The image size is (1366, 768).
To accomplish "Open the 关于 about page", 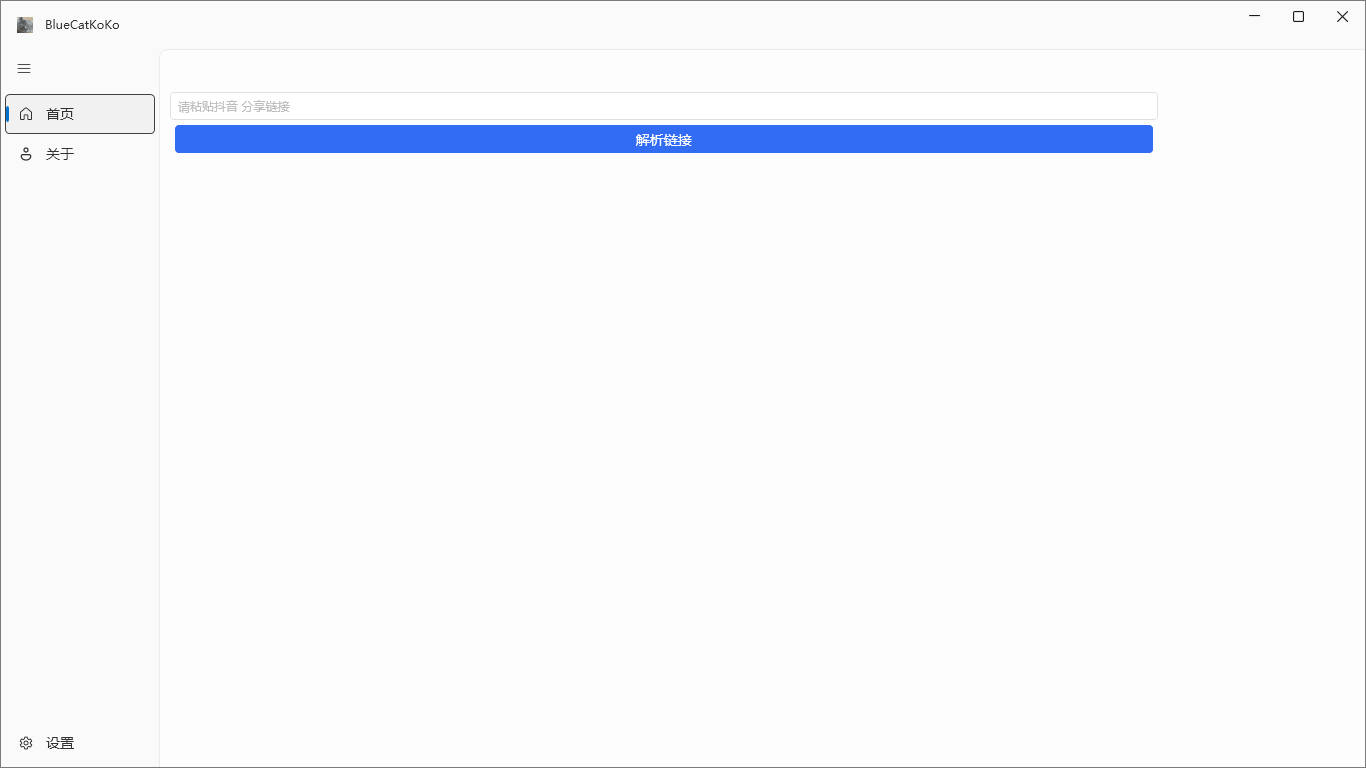I will (x=80, y=154).
